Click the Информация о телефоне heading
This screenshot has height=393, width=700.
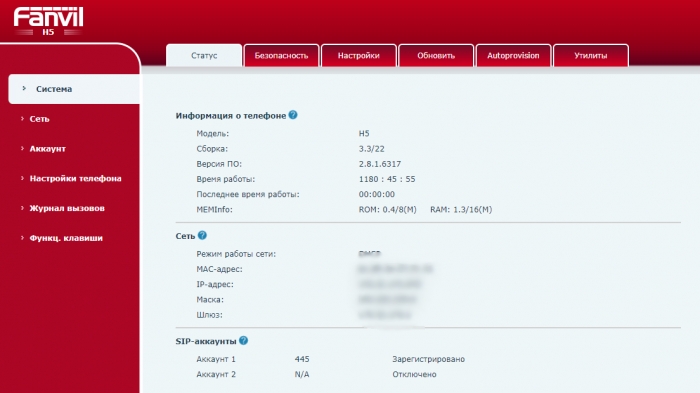click(x=231, y=116)
